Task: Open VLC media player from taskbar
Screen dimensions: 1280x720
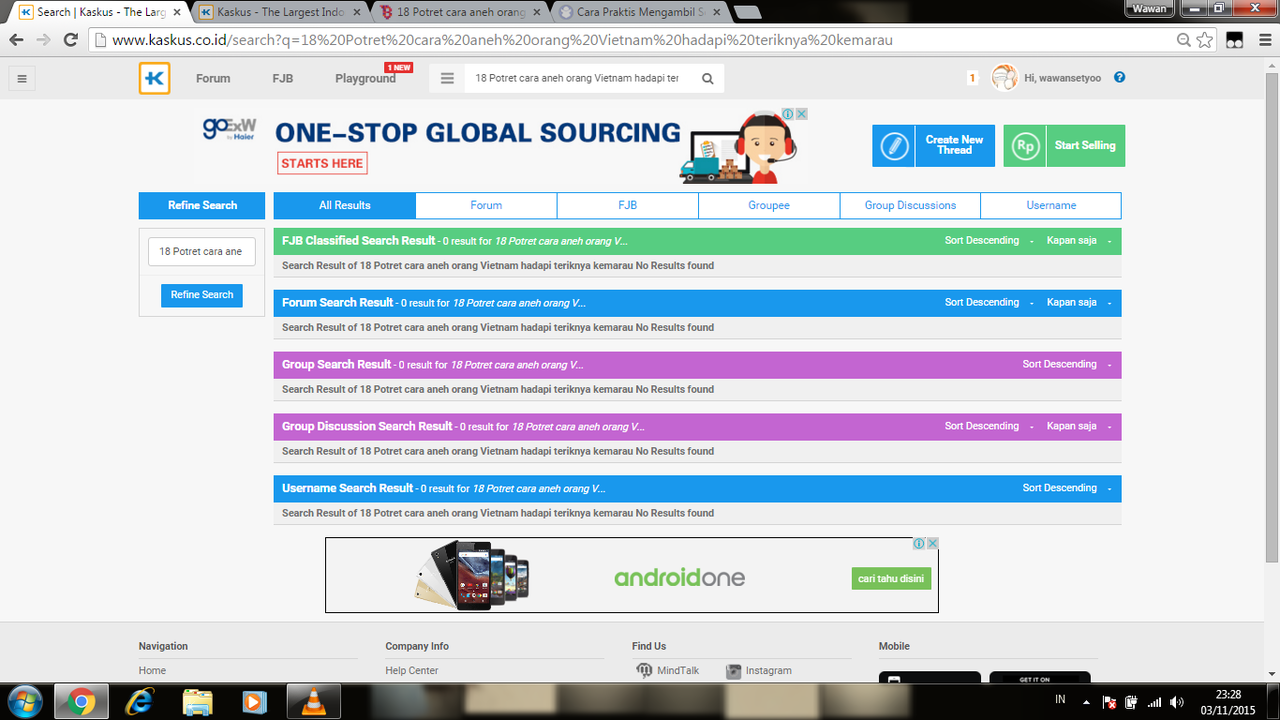Action: click(x=313, y=702)
